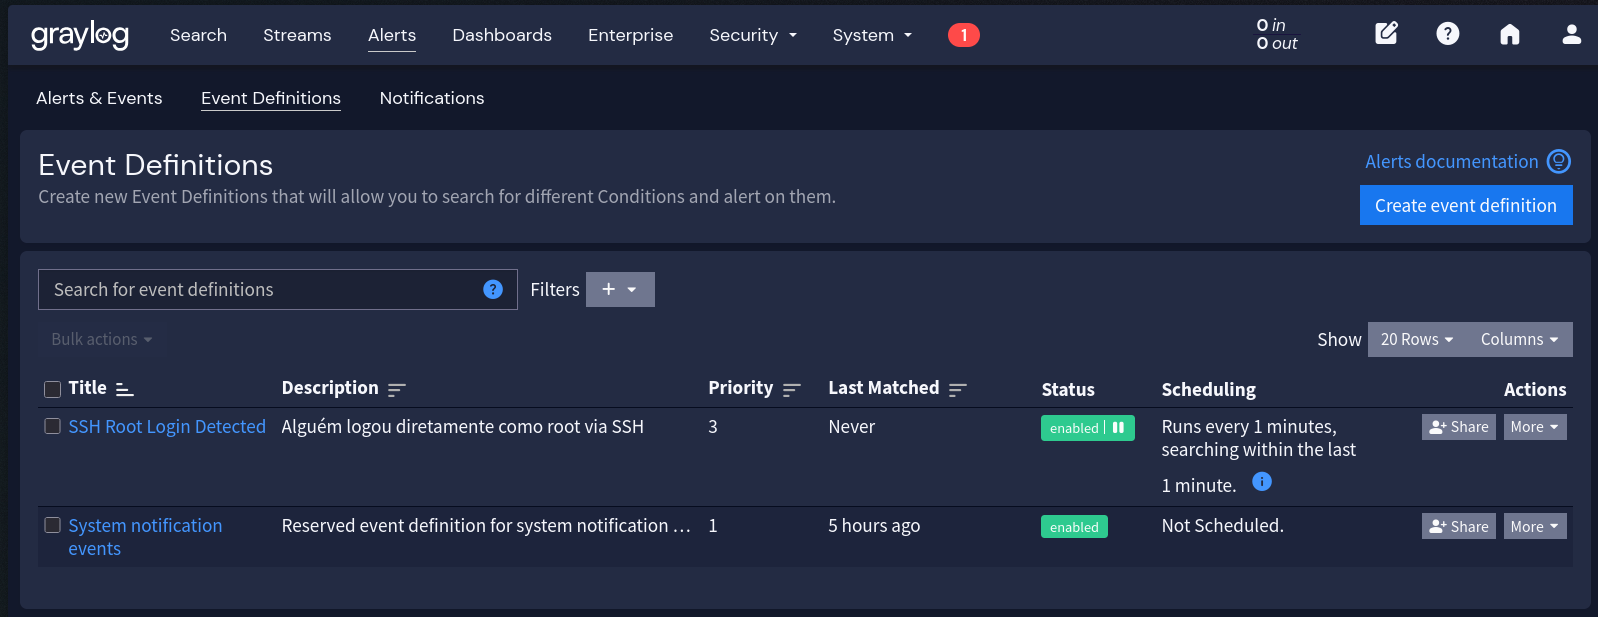Open the help question mark icon
The image size is (1598, 617).
coord(1447,34)
